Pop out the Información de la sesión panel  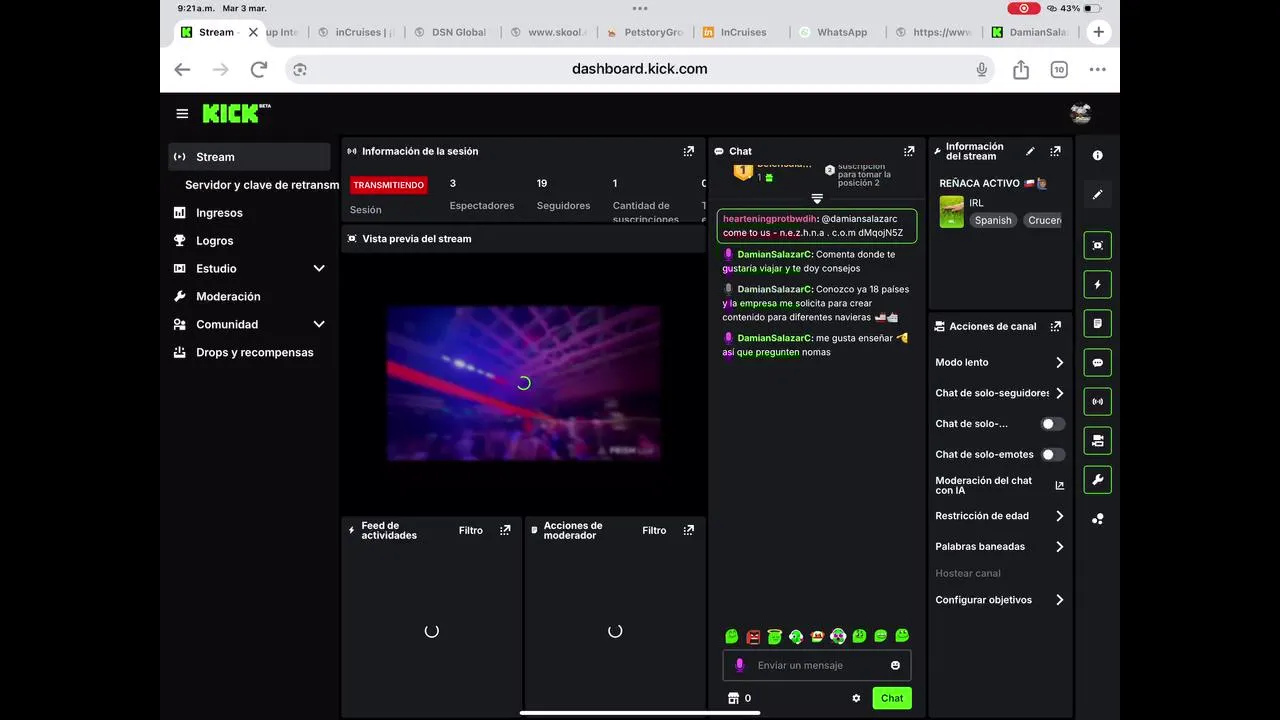click(x=688, y=152)
